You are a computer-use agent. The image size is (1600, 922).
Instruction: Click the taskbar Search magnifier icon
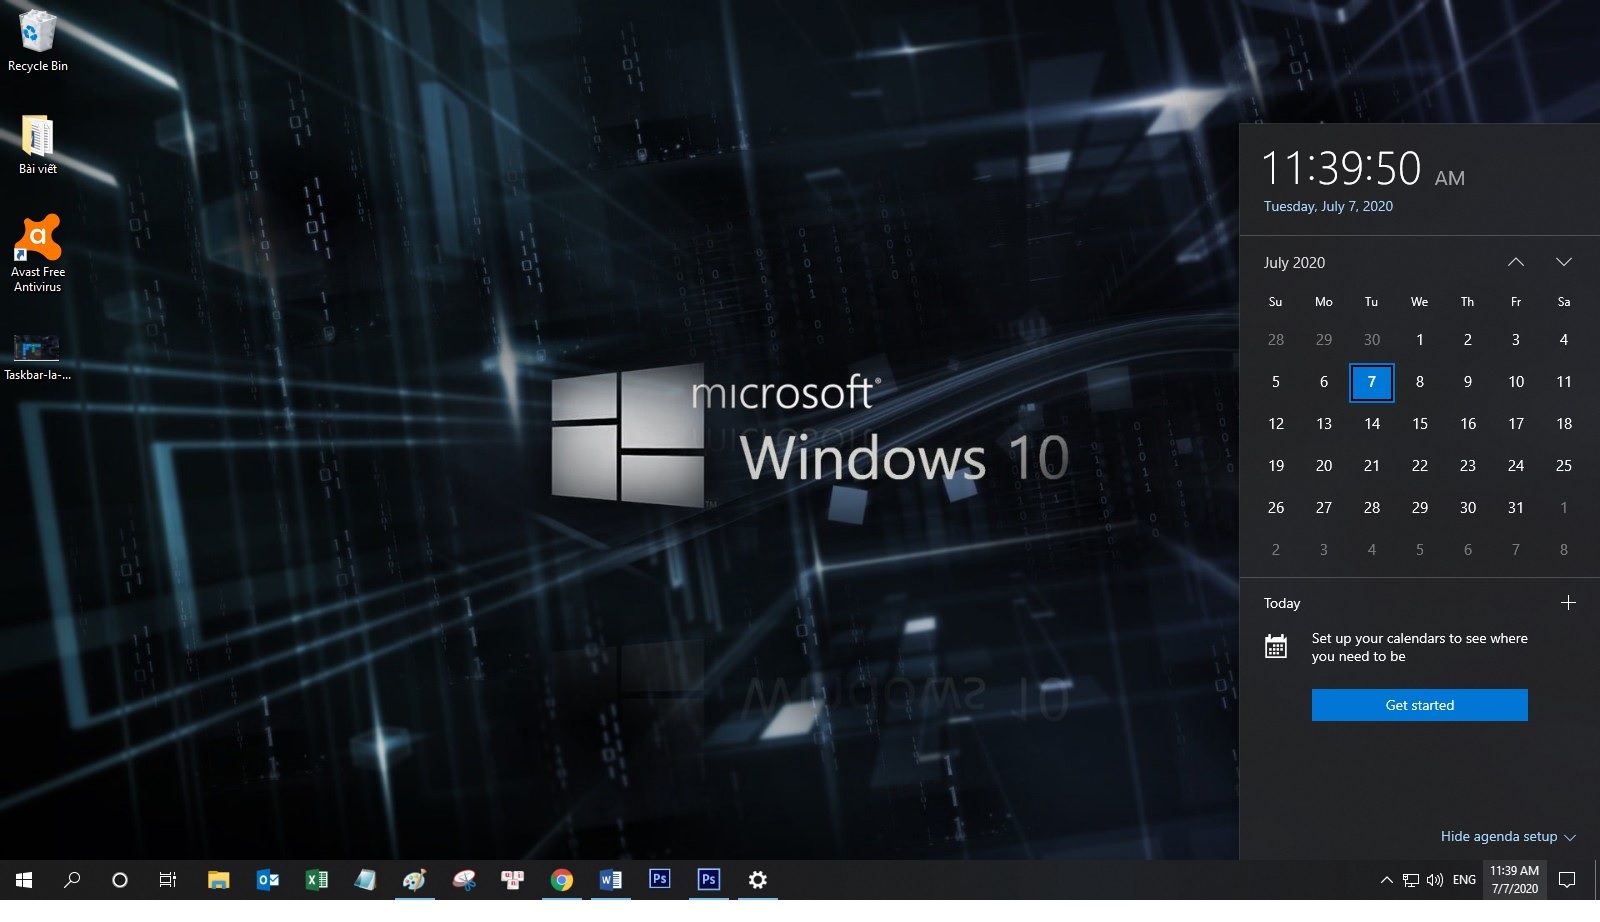click(72, 880)
